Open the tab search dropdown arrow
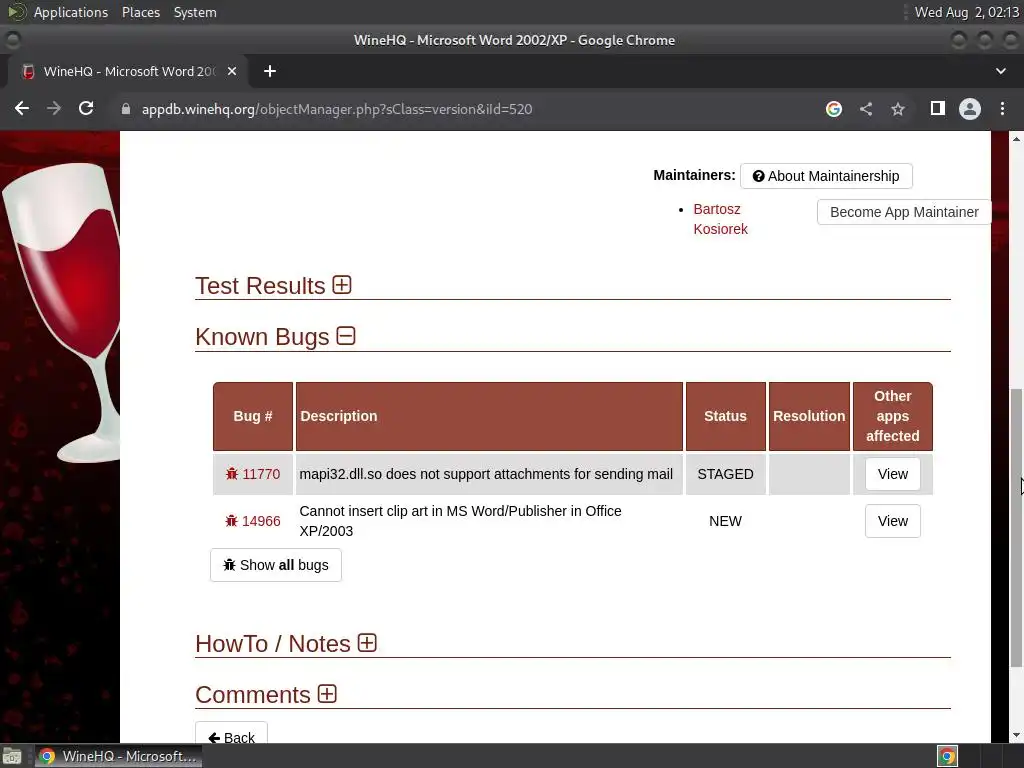 click(1000, 71)
